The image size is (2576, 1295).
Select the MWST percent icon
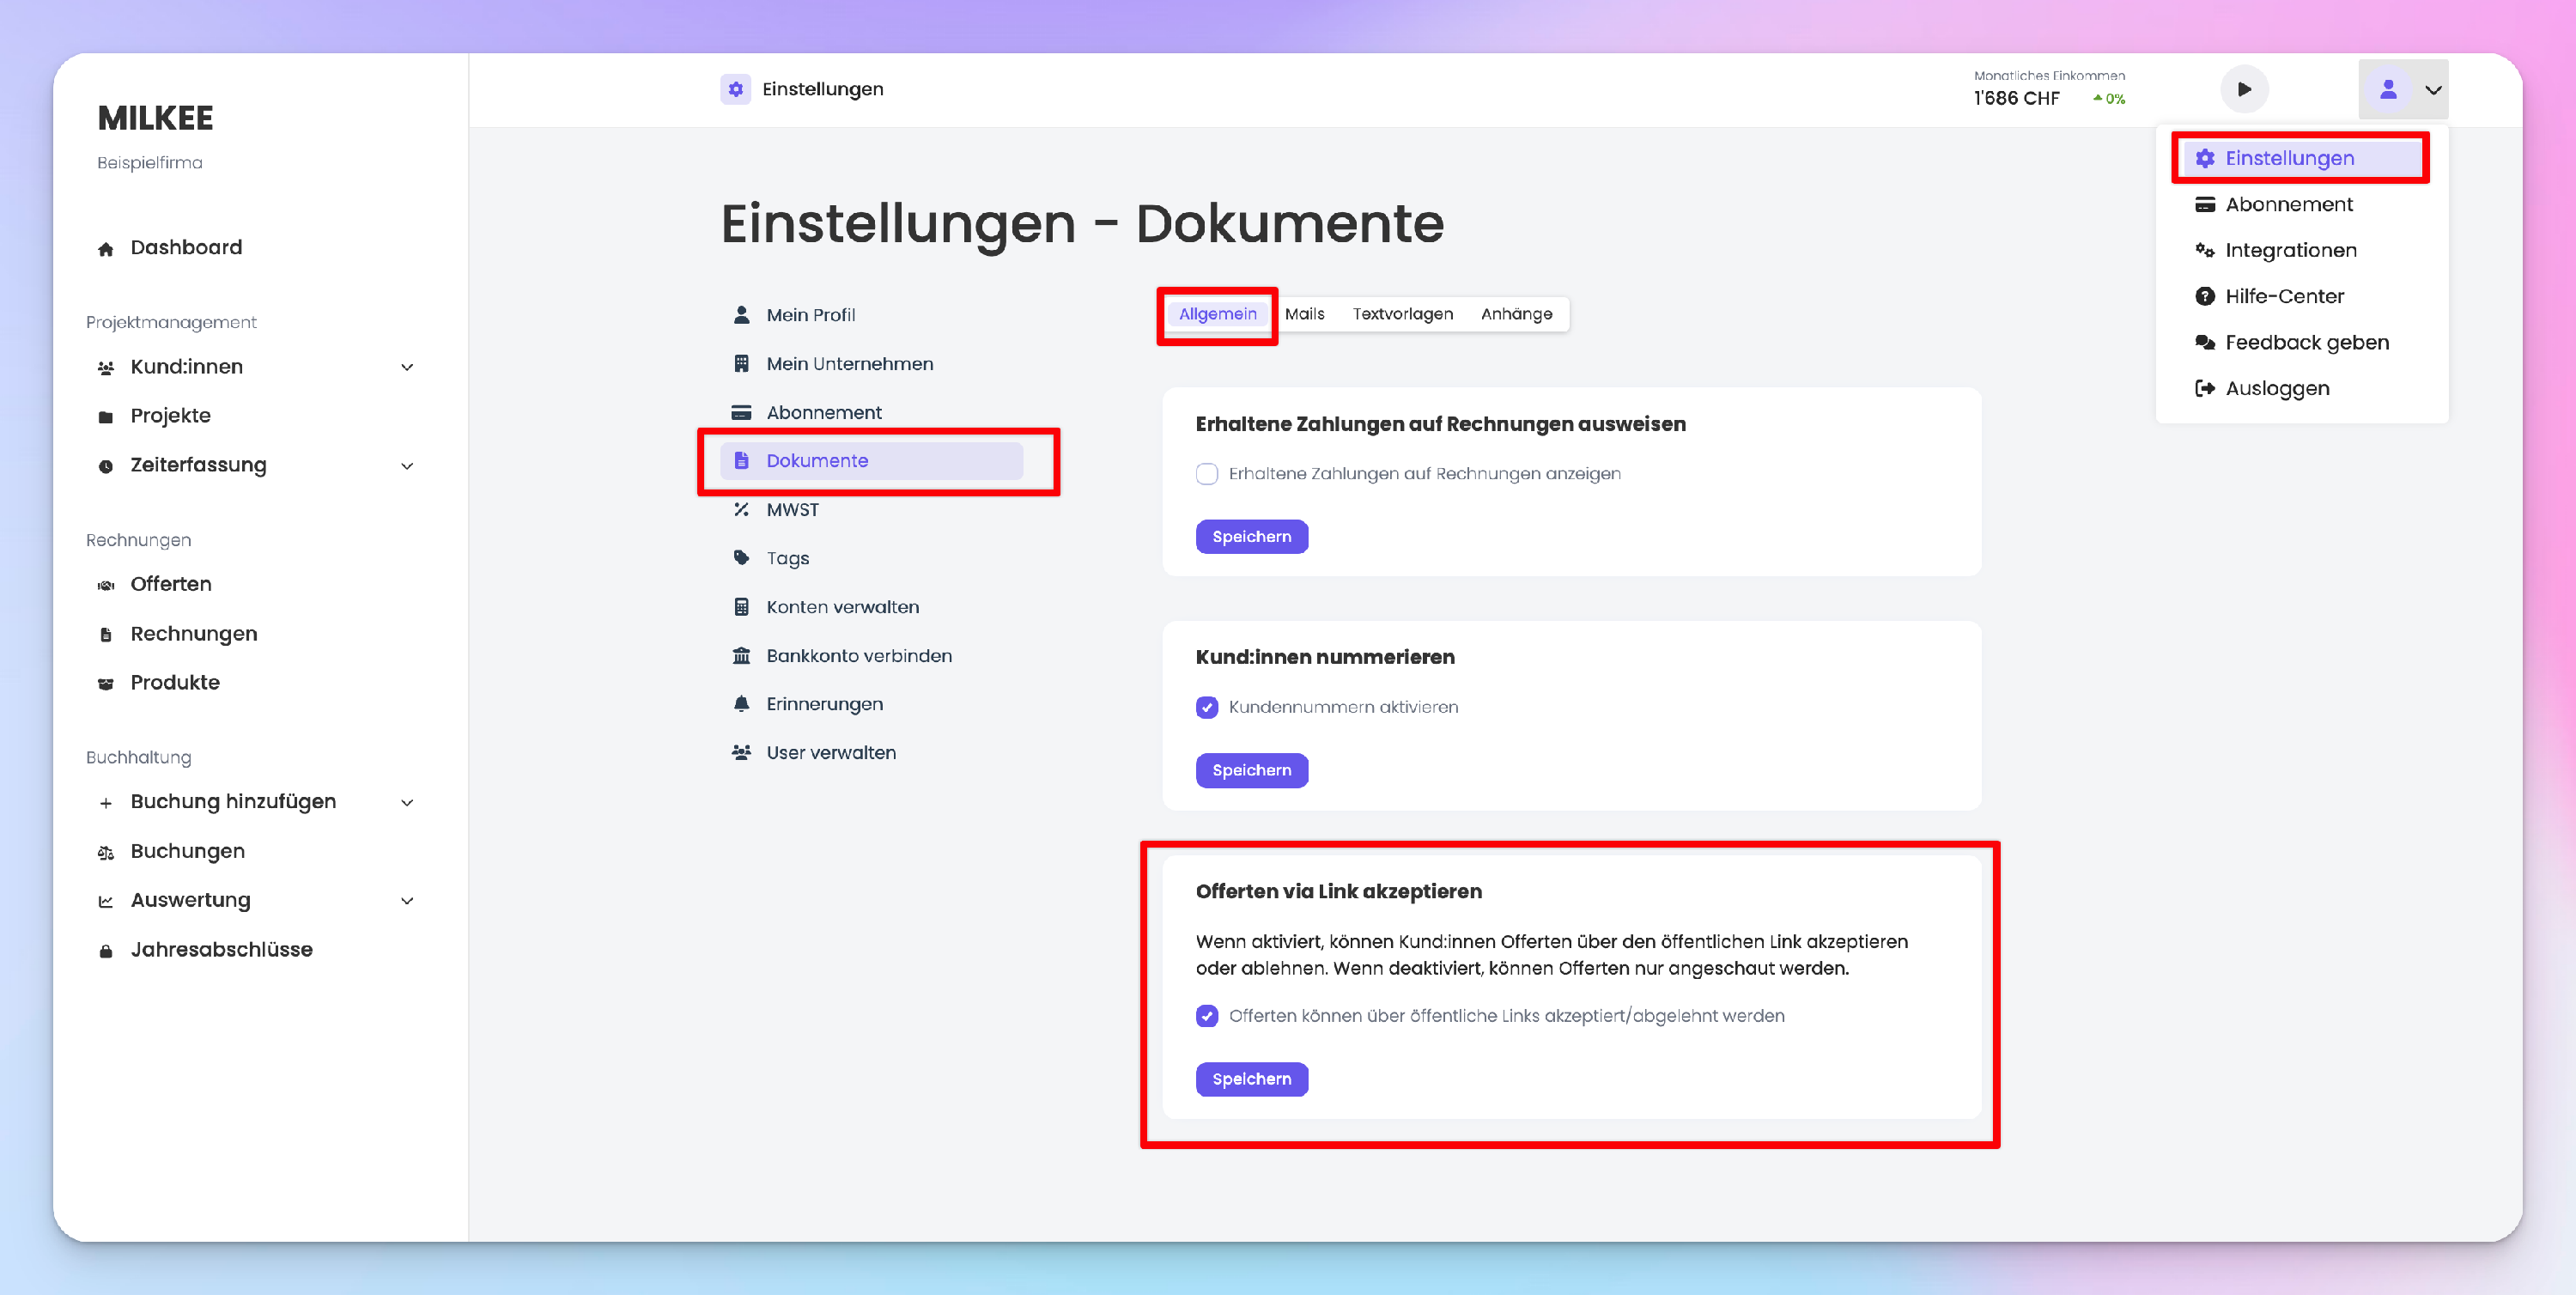741,510
